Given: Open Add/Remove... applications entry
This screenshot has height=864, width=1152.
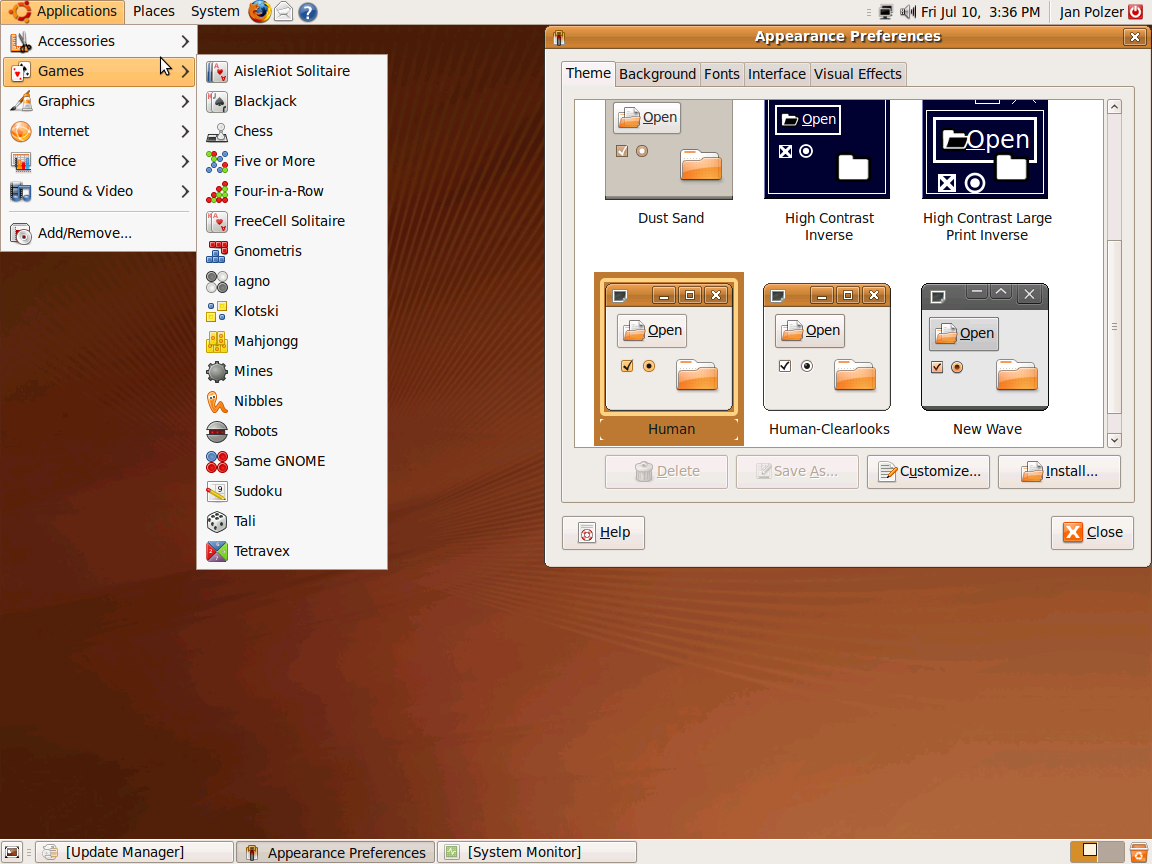Looking at the screenshot, I should click(98, 234).
